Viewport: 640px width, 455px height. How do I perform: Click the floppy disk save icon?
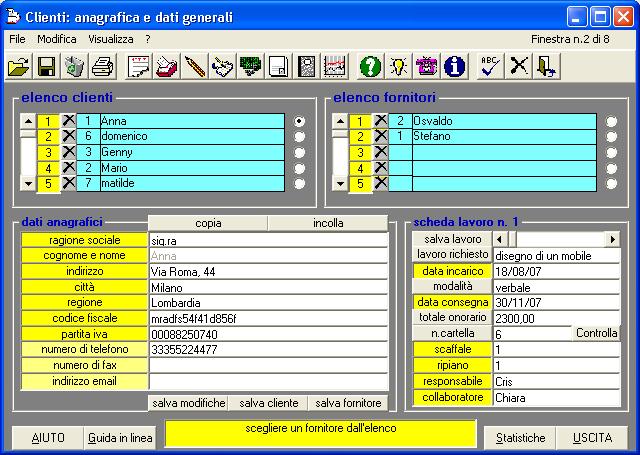[46, 67]
